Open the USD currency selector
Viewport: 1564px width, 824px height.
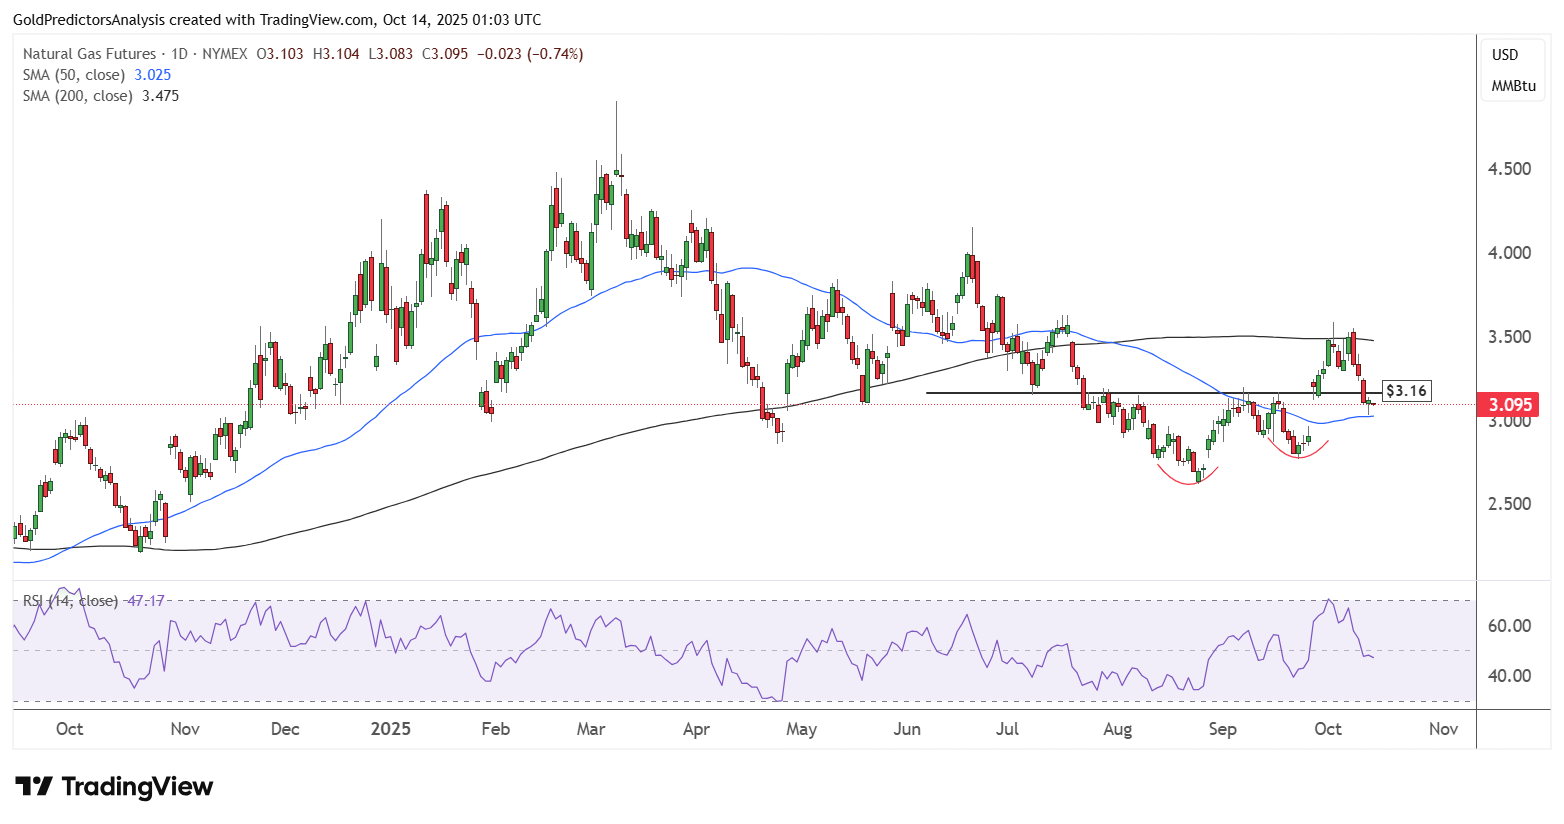tap(1505, 55)
